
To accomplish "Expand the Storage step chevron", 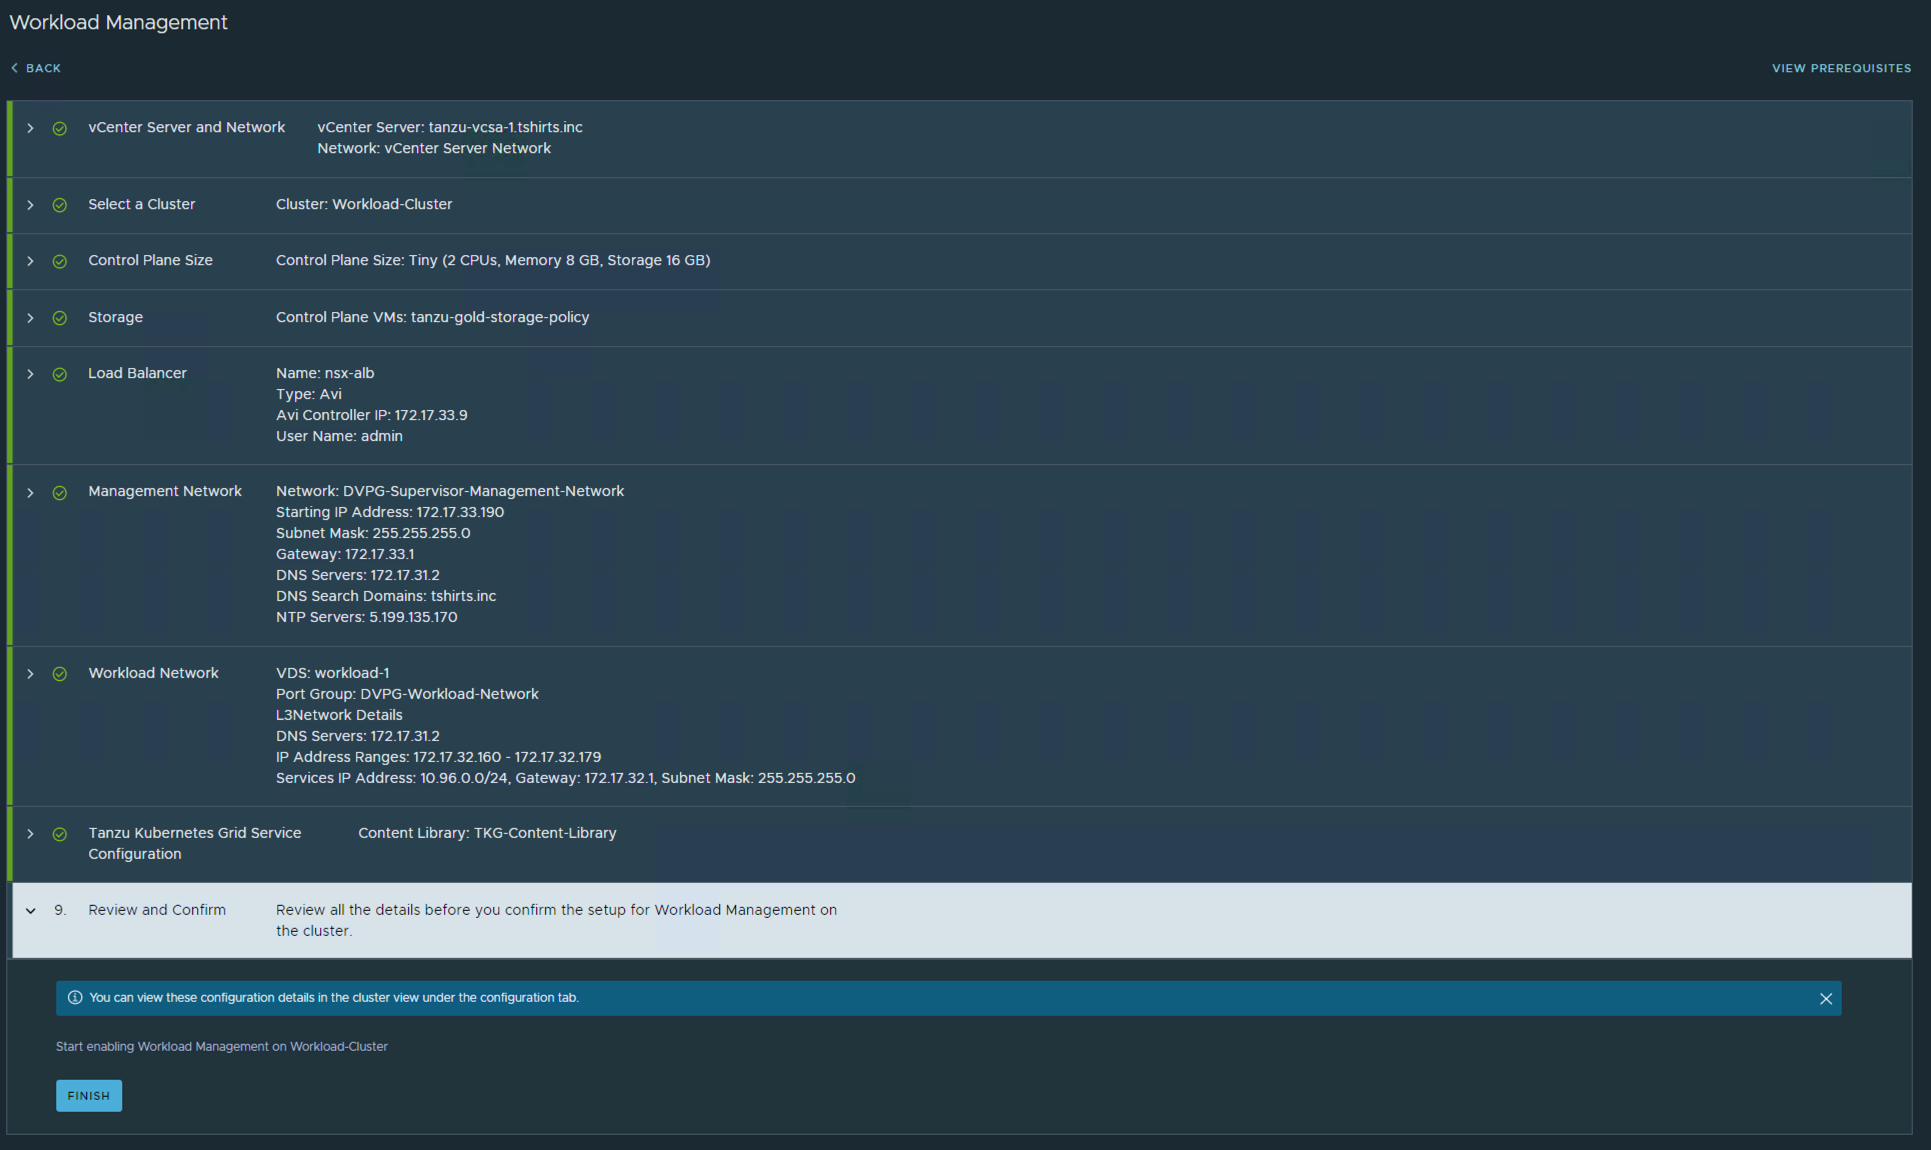I will (x=30, y=318).
